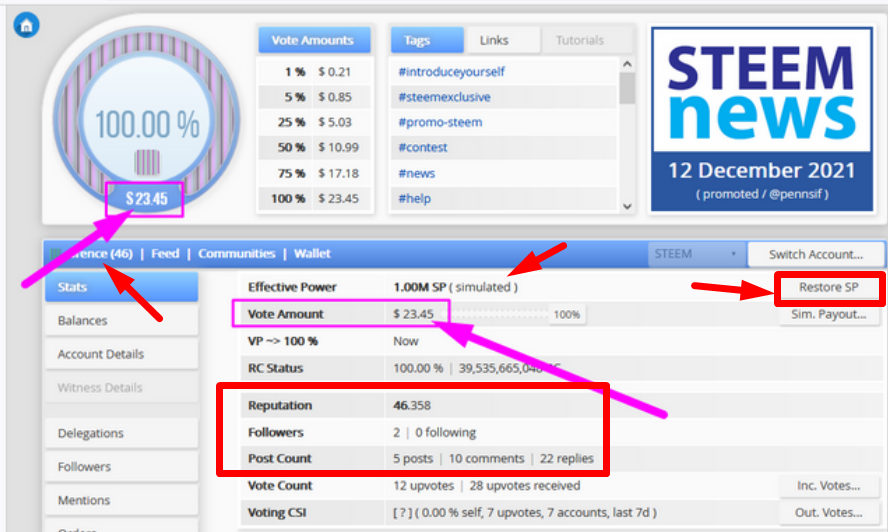
Task: Click the tags list scroll up arrow
Action: [x=627, y=64]
